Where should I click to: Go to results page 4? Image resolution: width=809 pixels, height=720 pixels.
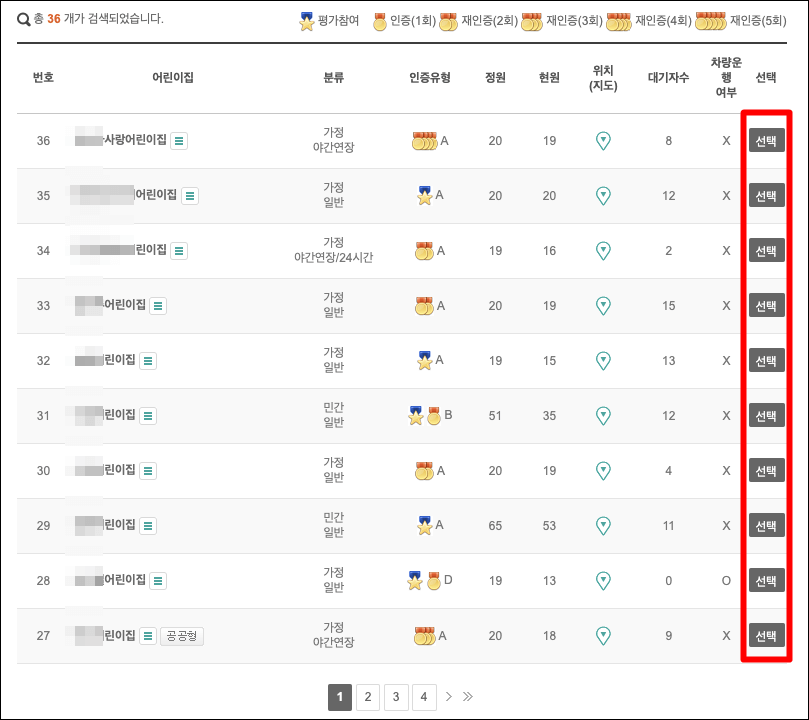[424, 697]
